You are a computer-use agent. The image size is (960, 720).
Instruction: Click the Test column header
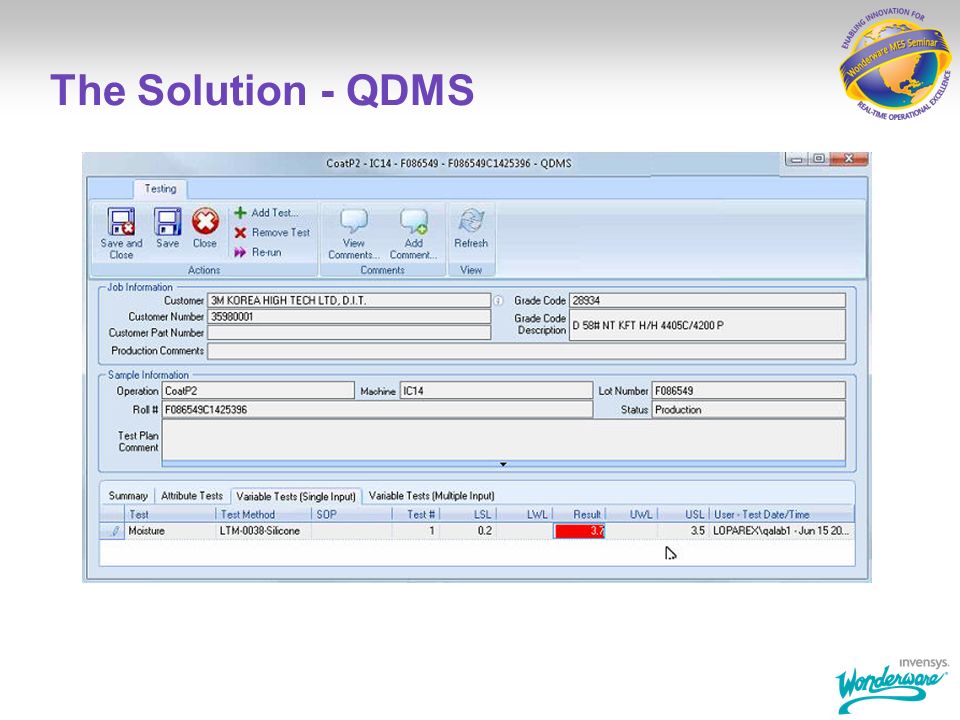point(170,514)
